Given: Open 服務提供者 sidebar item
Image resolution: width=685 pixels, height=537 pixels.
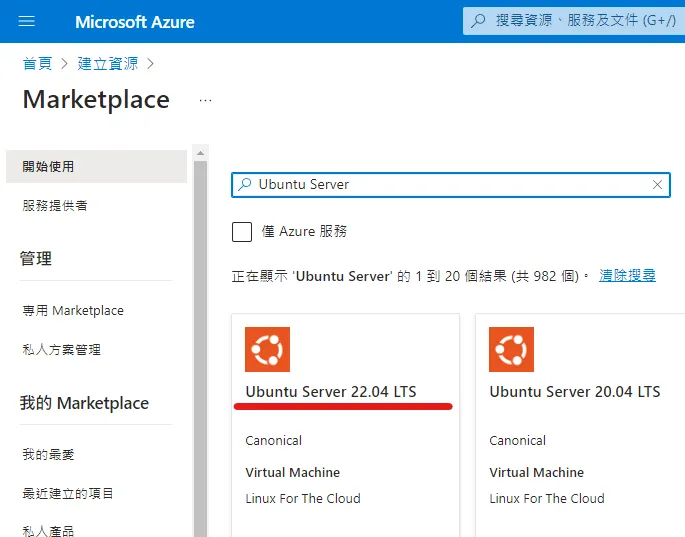Looking at the screenshot, I should coord(55,206).
